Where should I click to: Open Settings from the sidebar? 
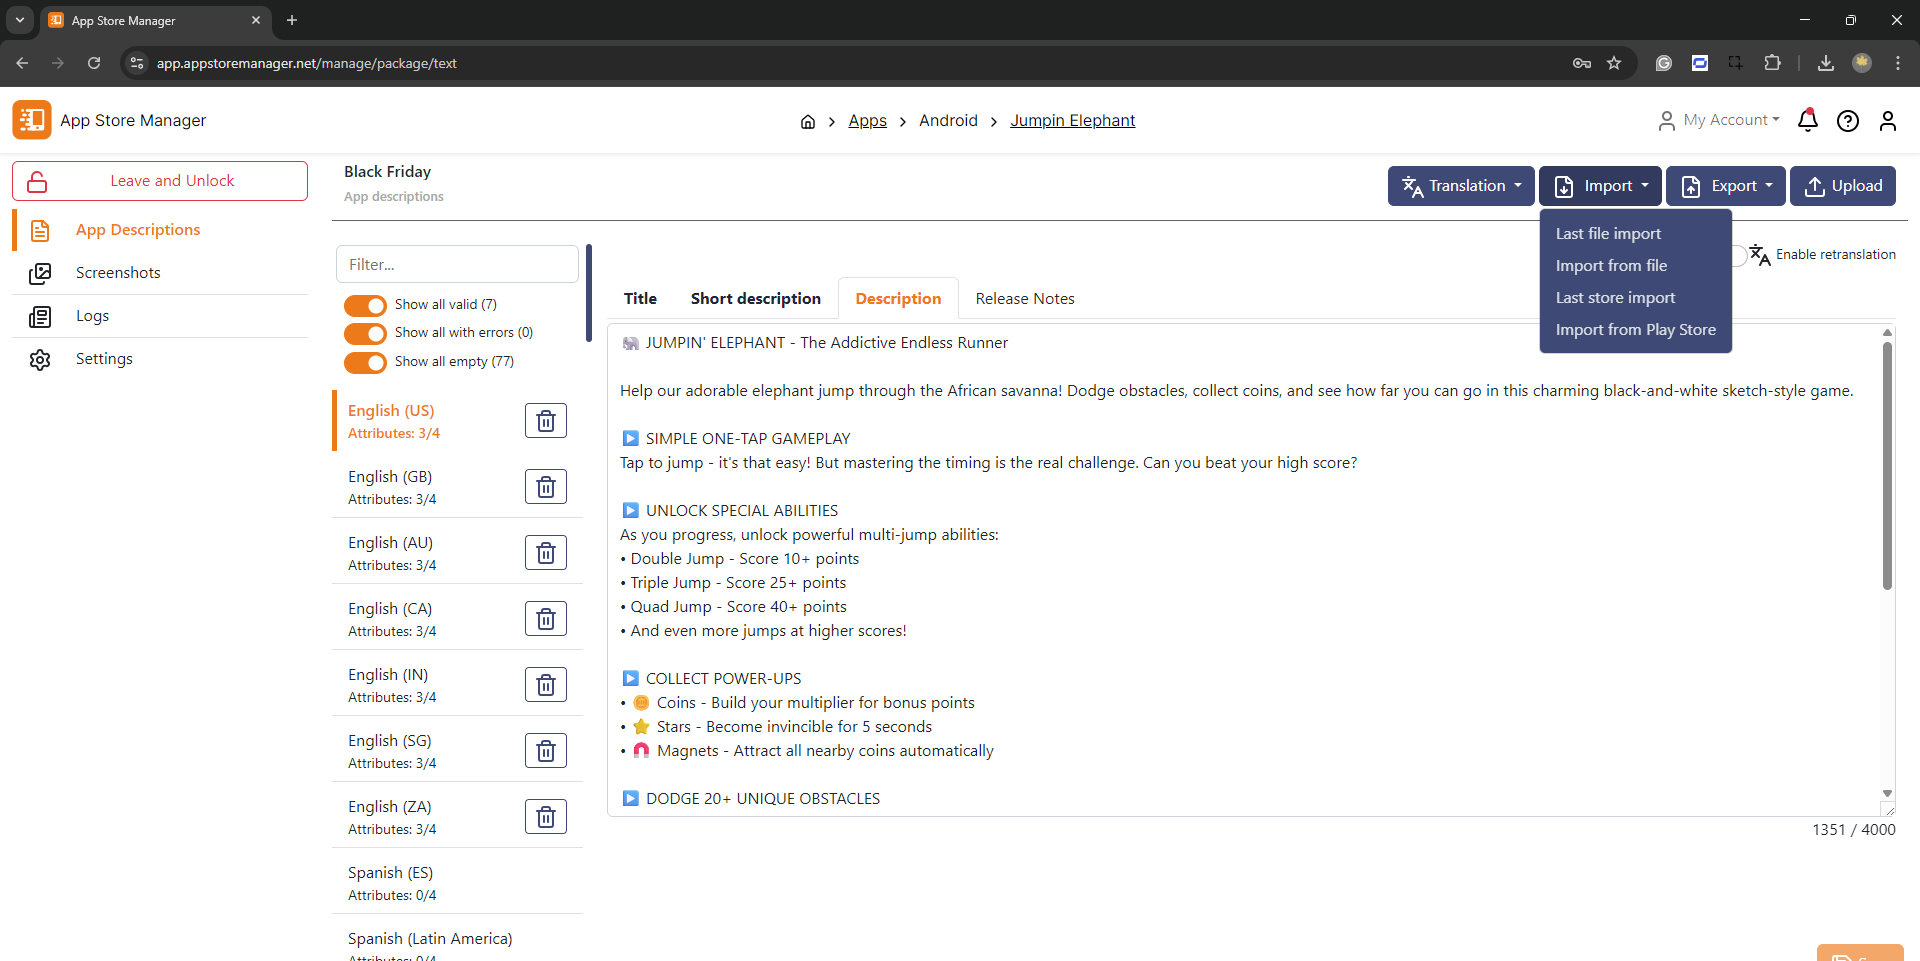click(x=104, y=359)
